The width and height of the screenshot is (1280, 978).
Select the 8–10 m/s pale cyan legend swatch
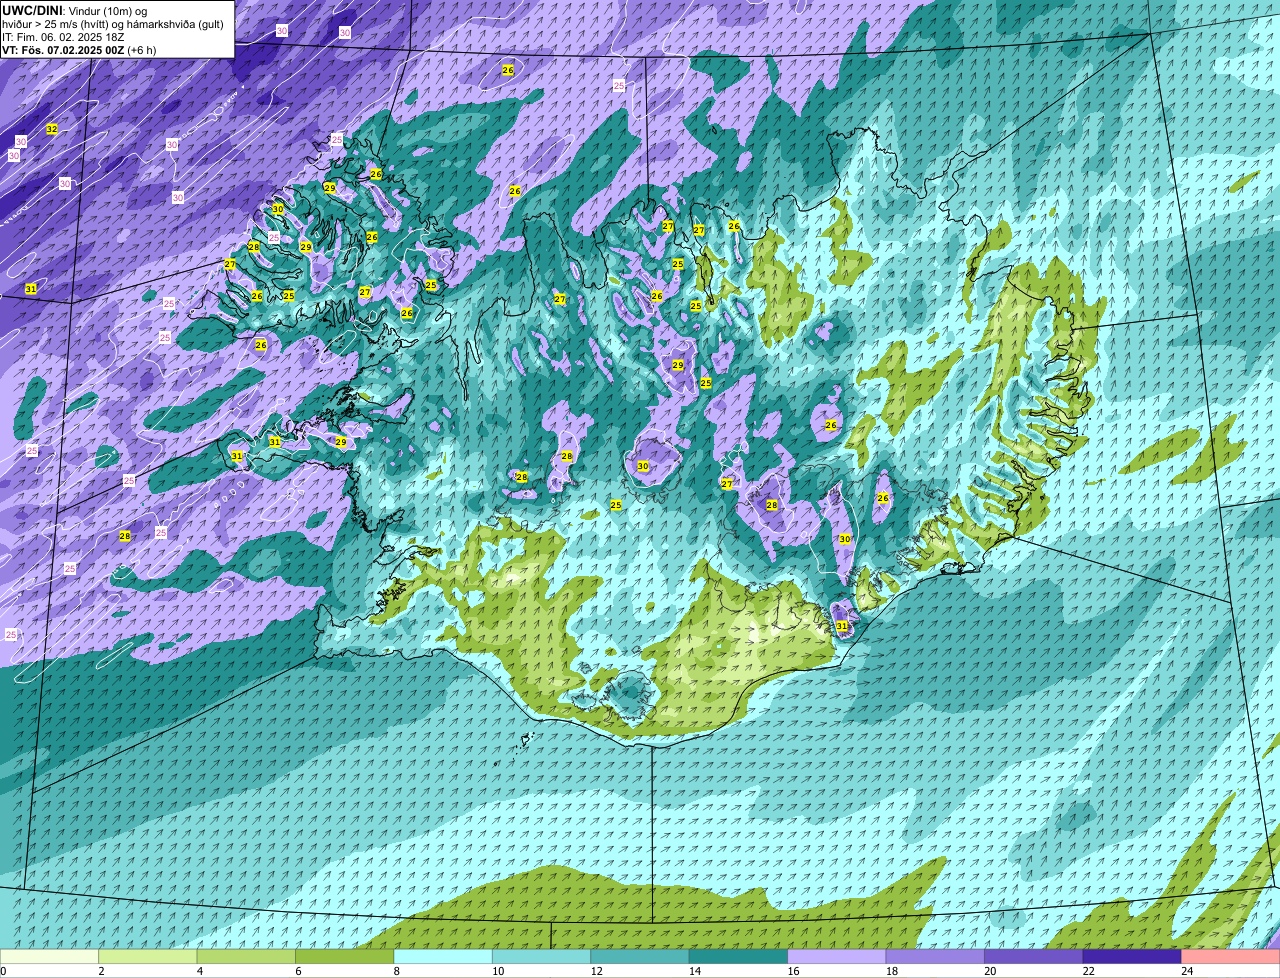click(443, 956)
